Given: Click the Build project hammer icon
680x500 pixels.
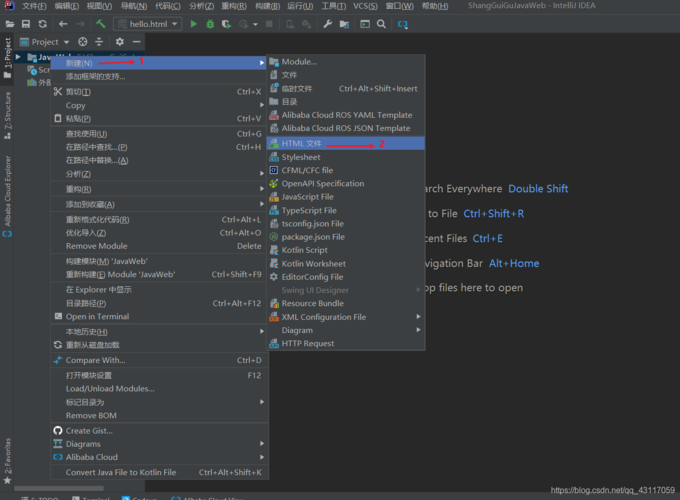Looking at the screenshot, I should 101,24.
